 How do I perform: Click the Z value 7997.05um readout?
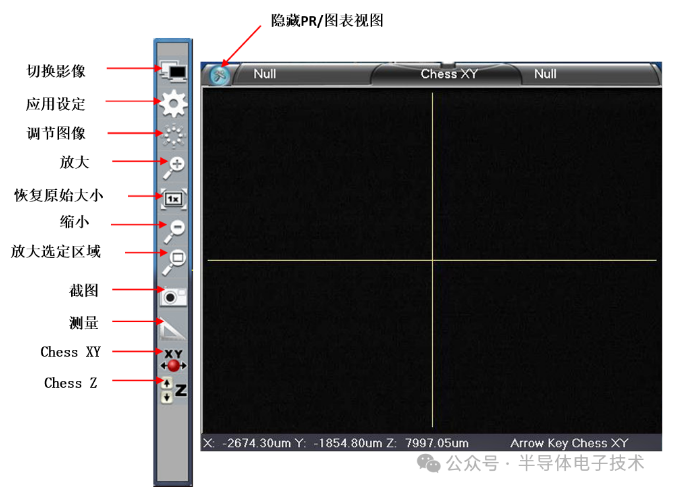427,443
